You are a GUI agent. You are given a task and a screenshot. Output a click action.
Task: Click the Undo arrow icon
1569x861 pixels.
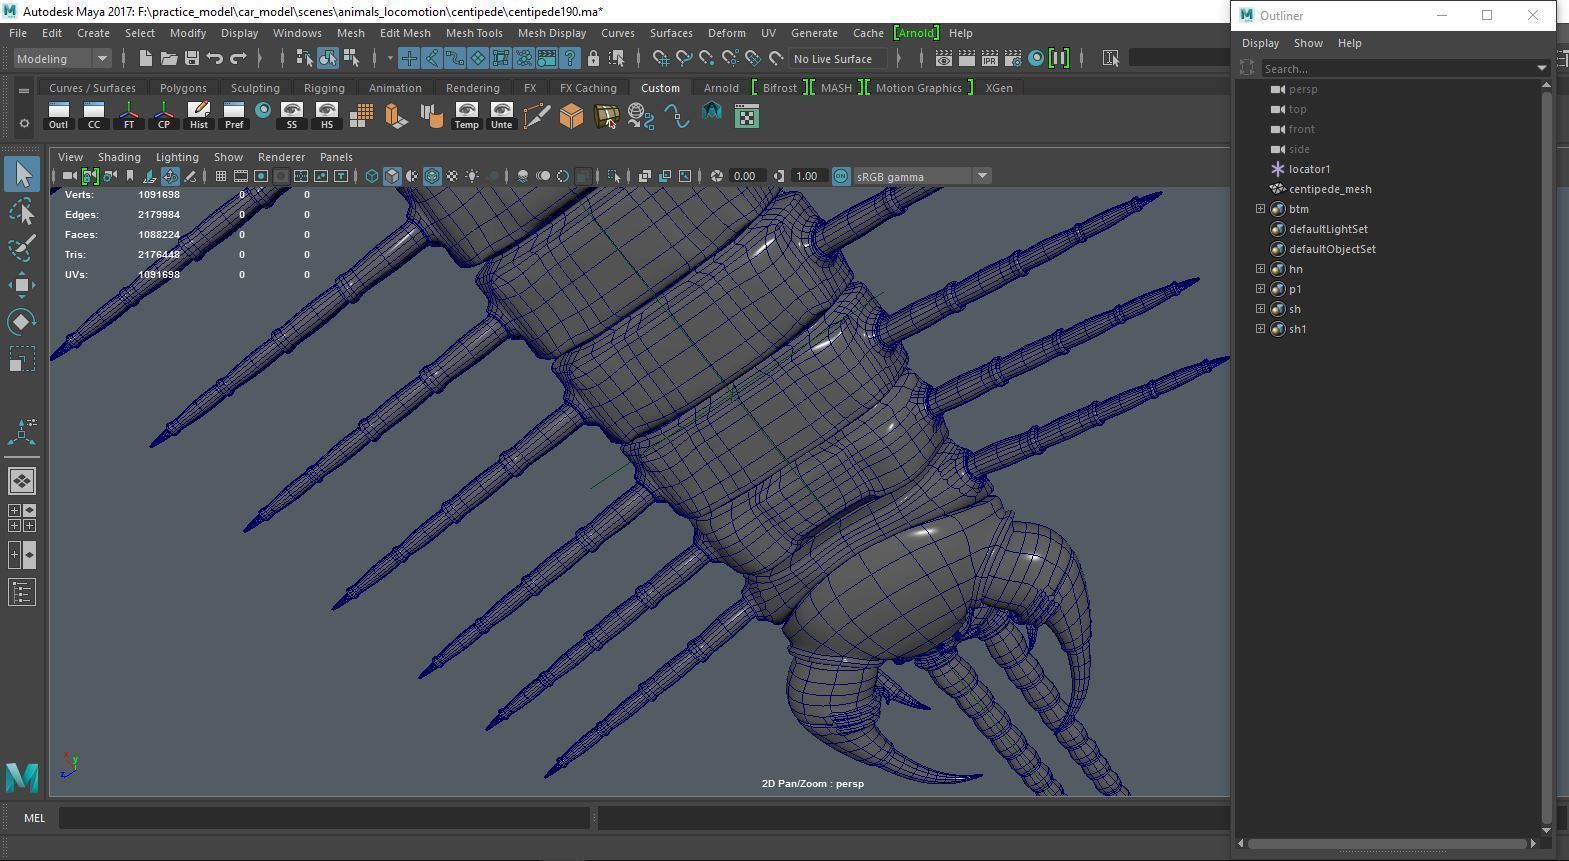[x=215, y=58]
